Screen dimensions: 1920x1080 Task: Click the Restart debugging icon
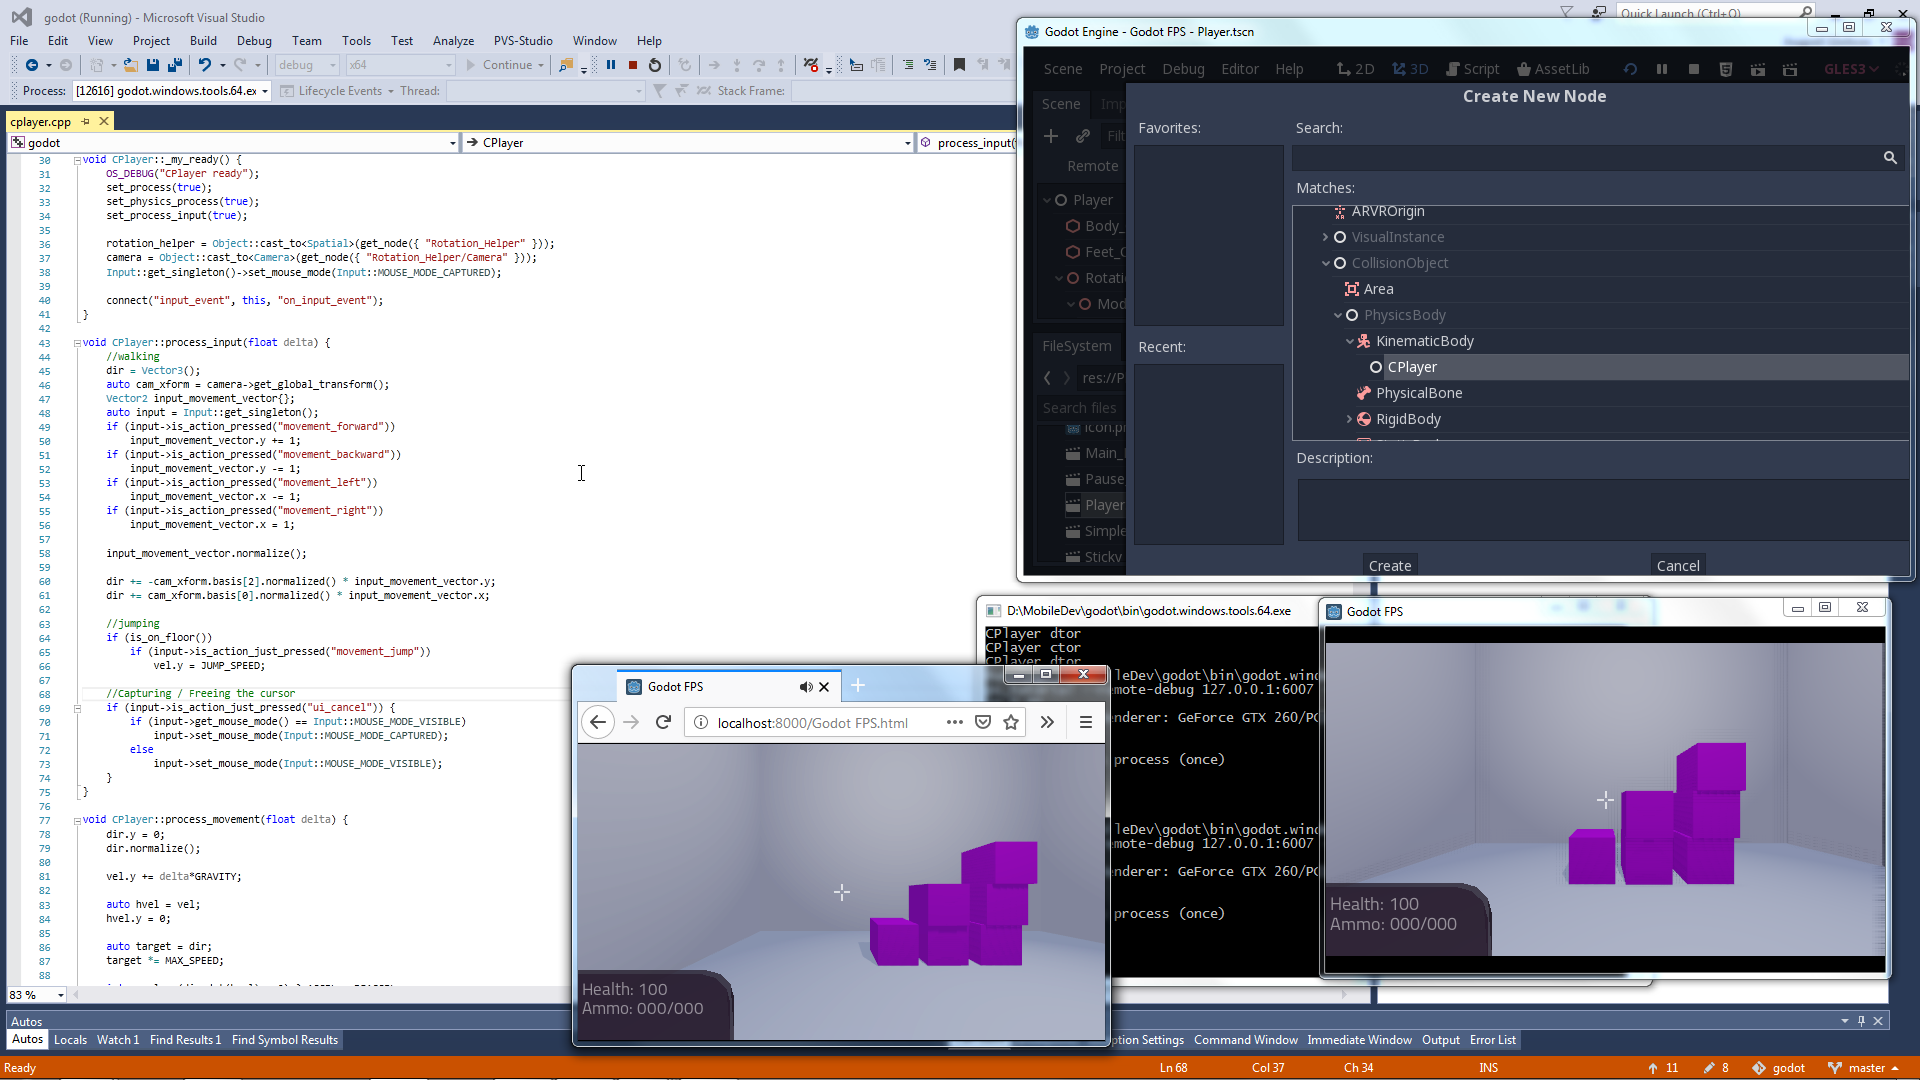click(x=655, y=65)
